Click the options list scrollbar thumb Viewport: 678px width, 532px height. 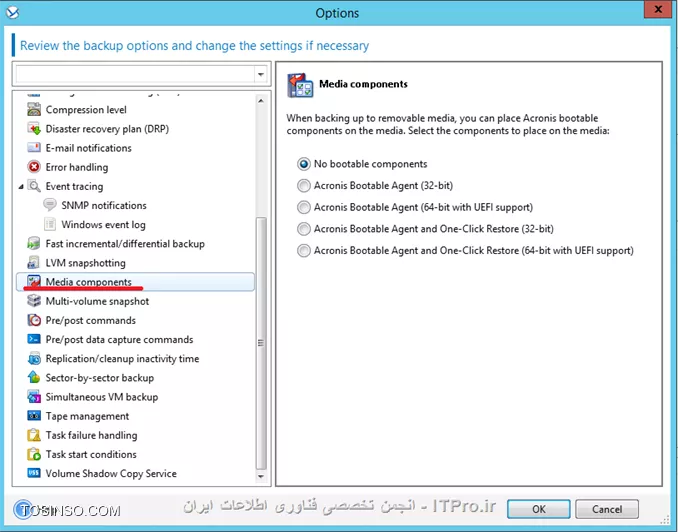(x=261, y=343)
